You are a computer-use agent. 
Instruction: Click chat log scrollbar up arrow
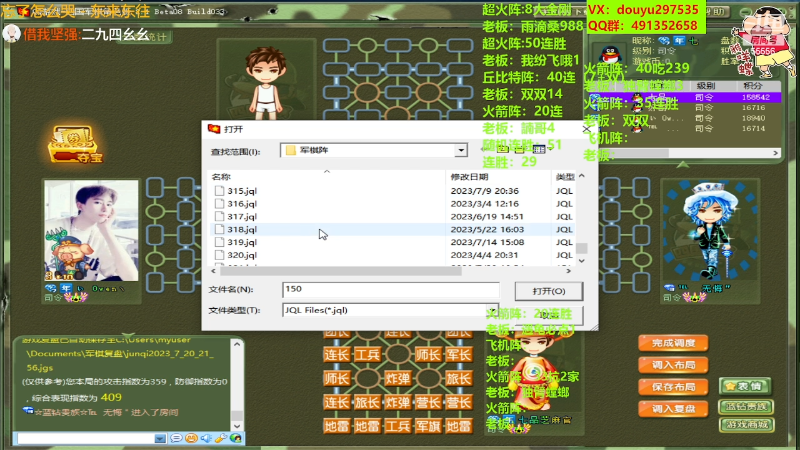[237, 344]
